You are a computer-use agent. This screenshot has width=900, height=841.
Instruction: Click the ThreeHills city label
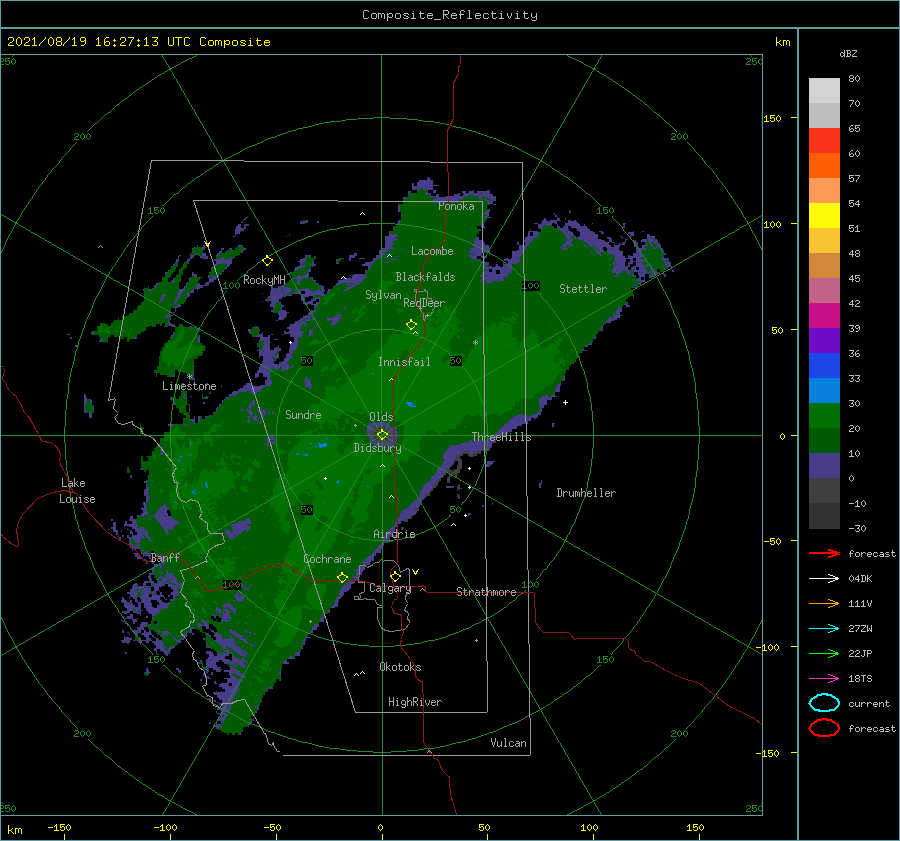pyautogui.click(x=501, y=437)
